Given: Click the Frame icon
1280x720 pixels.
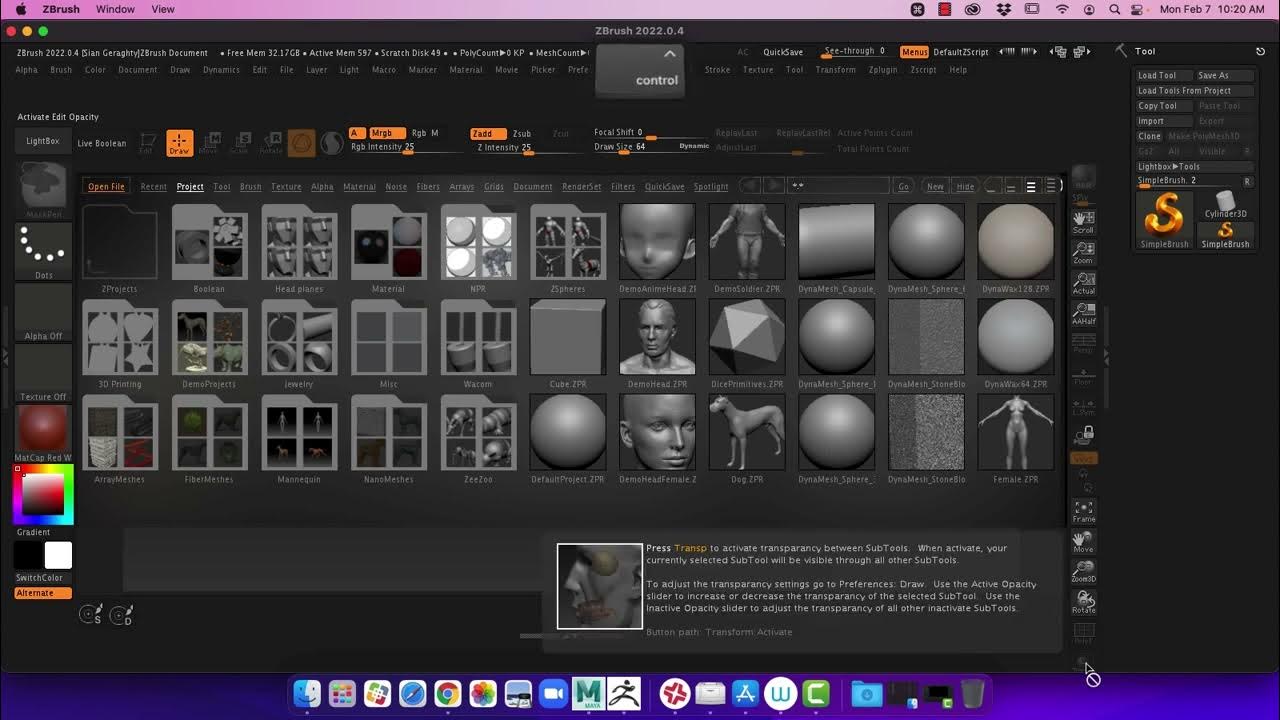Looking at the screenshot, I should point(1083,511).
